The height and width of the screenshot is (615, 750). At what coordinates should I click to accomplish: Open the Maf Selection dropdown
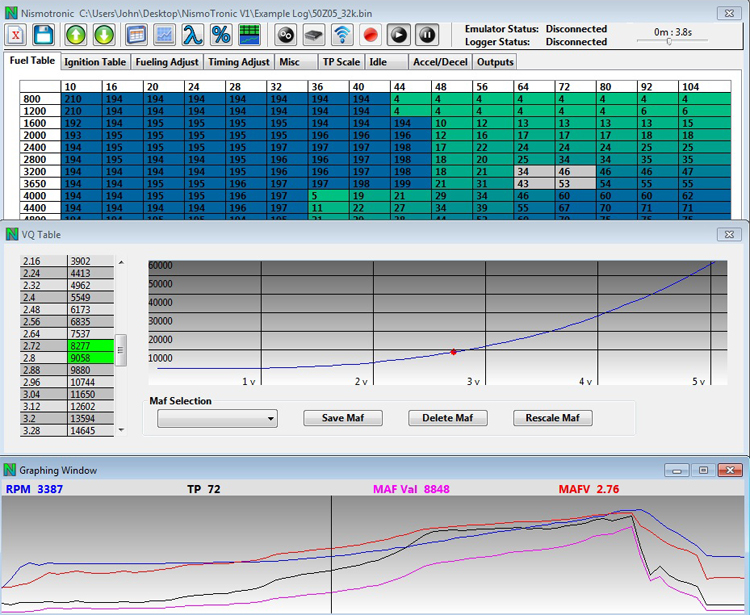(217, 419)
